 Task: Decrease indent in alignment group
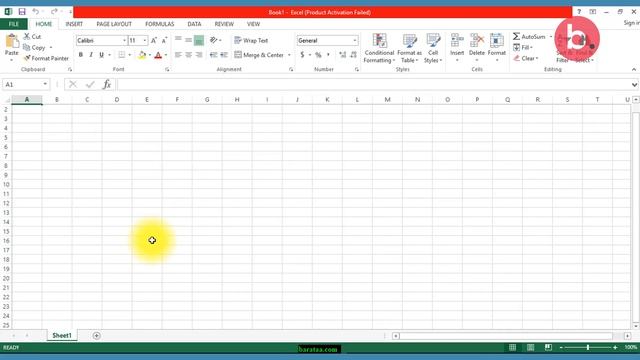pos(213,55)
